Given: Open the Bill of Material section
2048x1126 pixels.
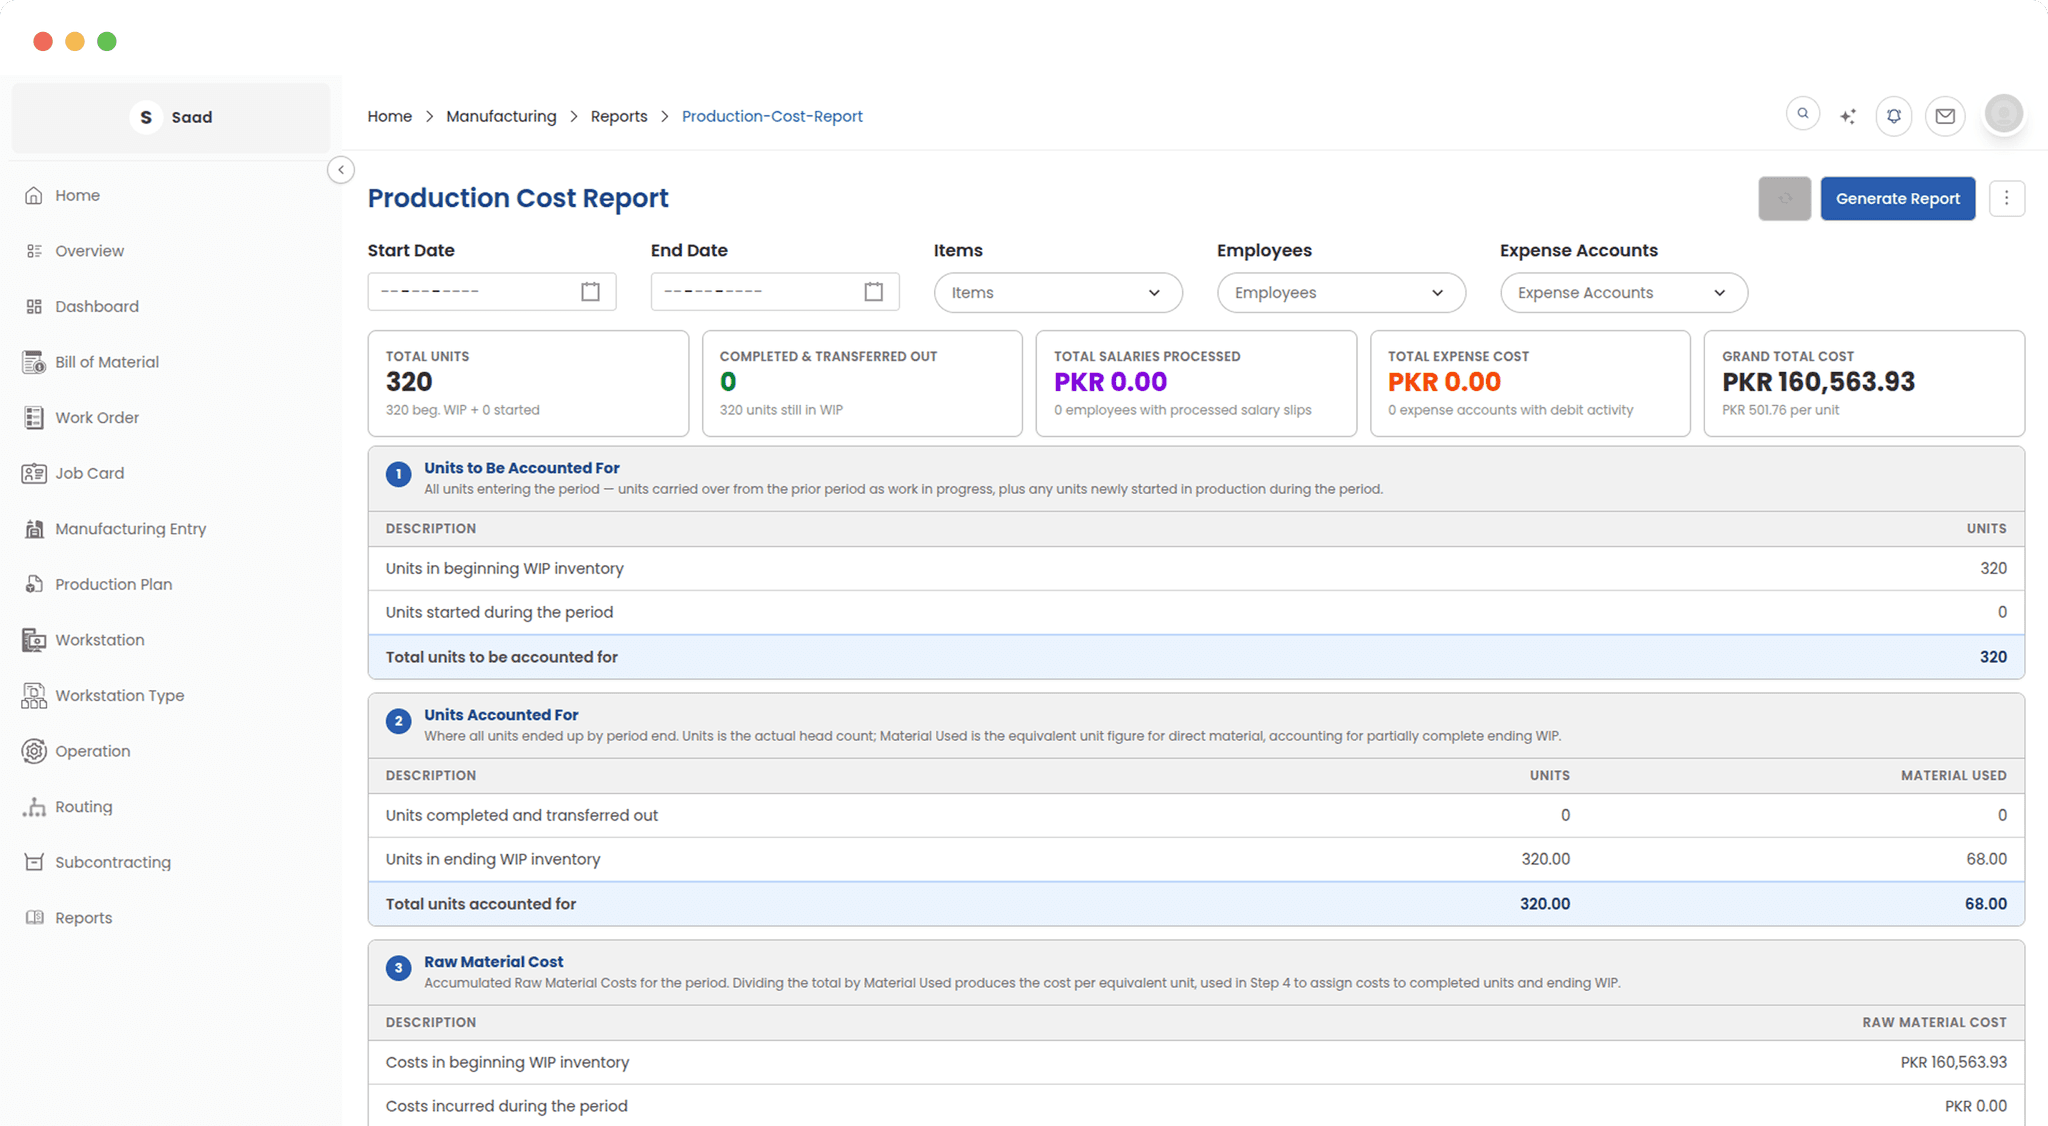Looking at the screenshot, I should pyautogui.click(x=107, y=361).
